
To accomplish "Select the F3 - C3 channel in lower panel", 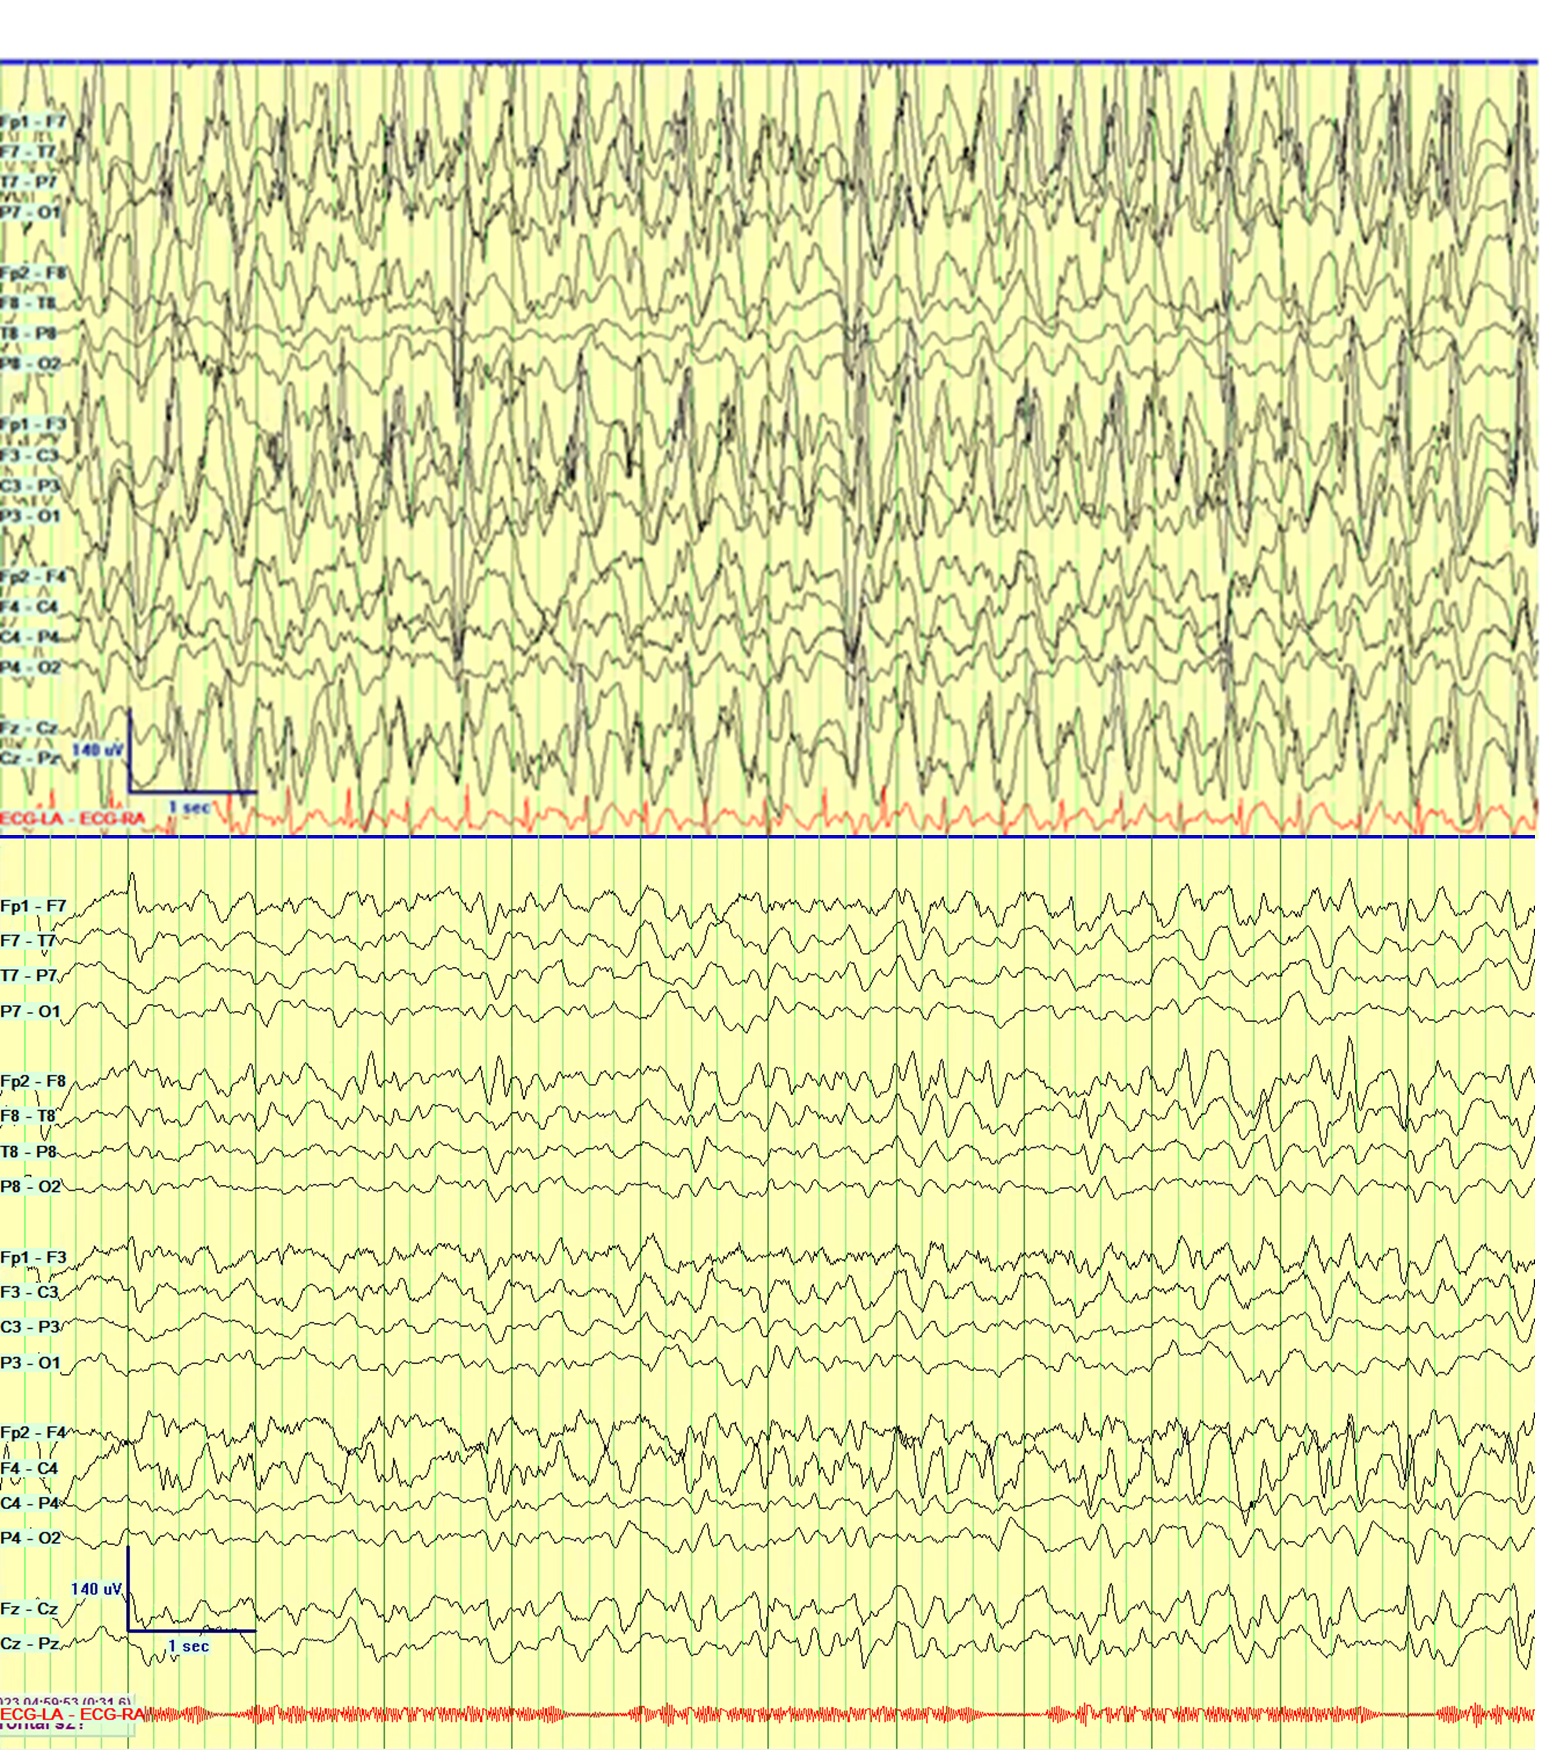I will 29,1292.
